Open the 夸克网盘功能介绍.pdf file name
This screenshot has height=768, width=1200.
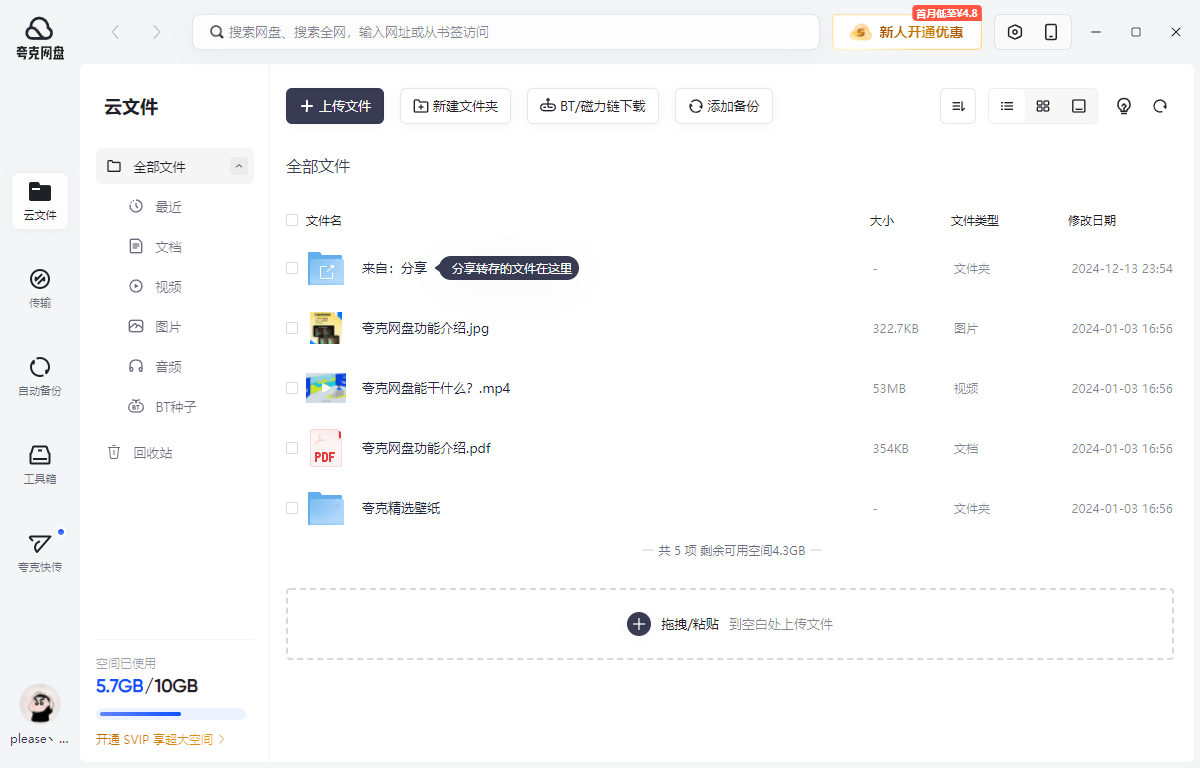tap(426, 448)
